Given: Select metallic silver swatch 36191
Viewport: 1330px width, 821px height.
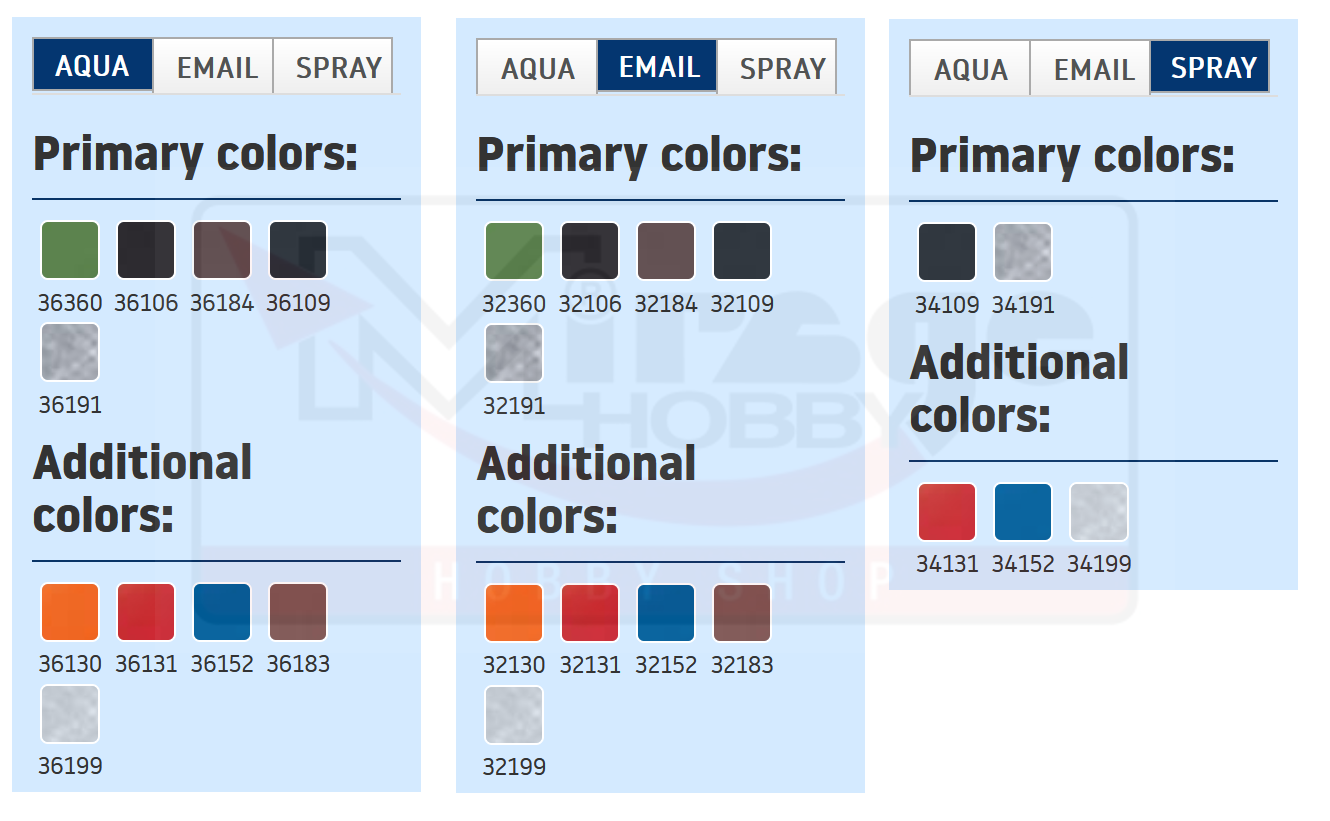Looking at the screenshot, I should pyautogui.click(x=70, y=352).
